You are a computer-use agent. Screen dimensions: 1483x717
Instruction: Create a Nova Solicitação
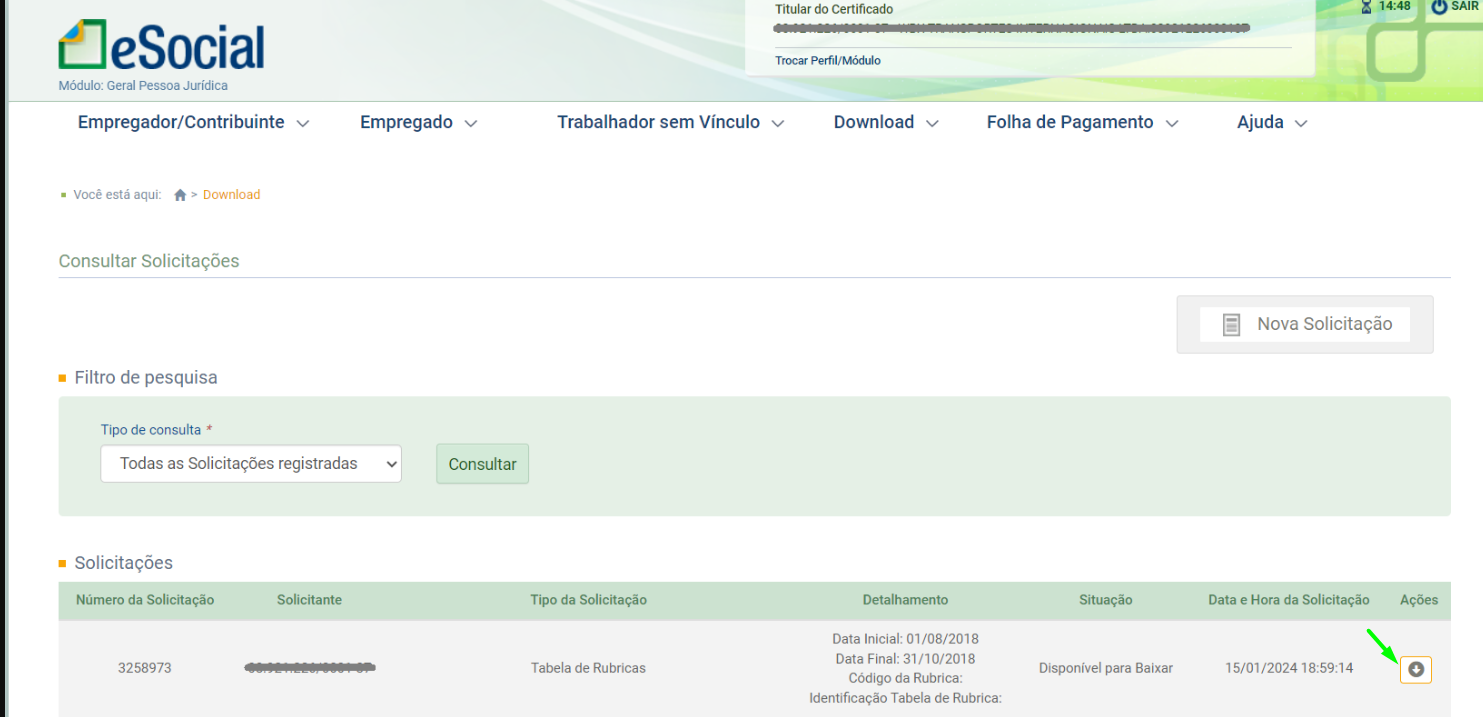tap(1304, 324)
